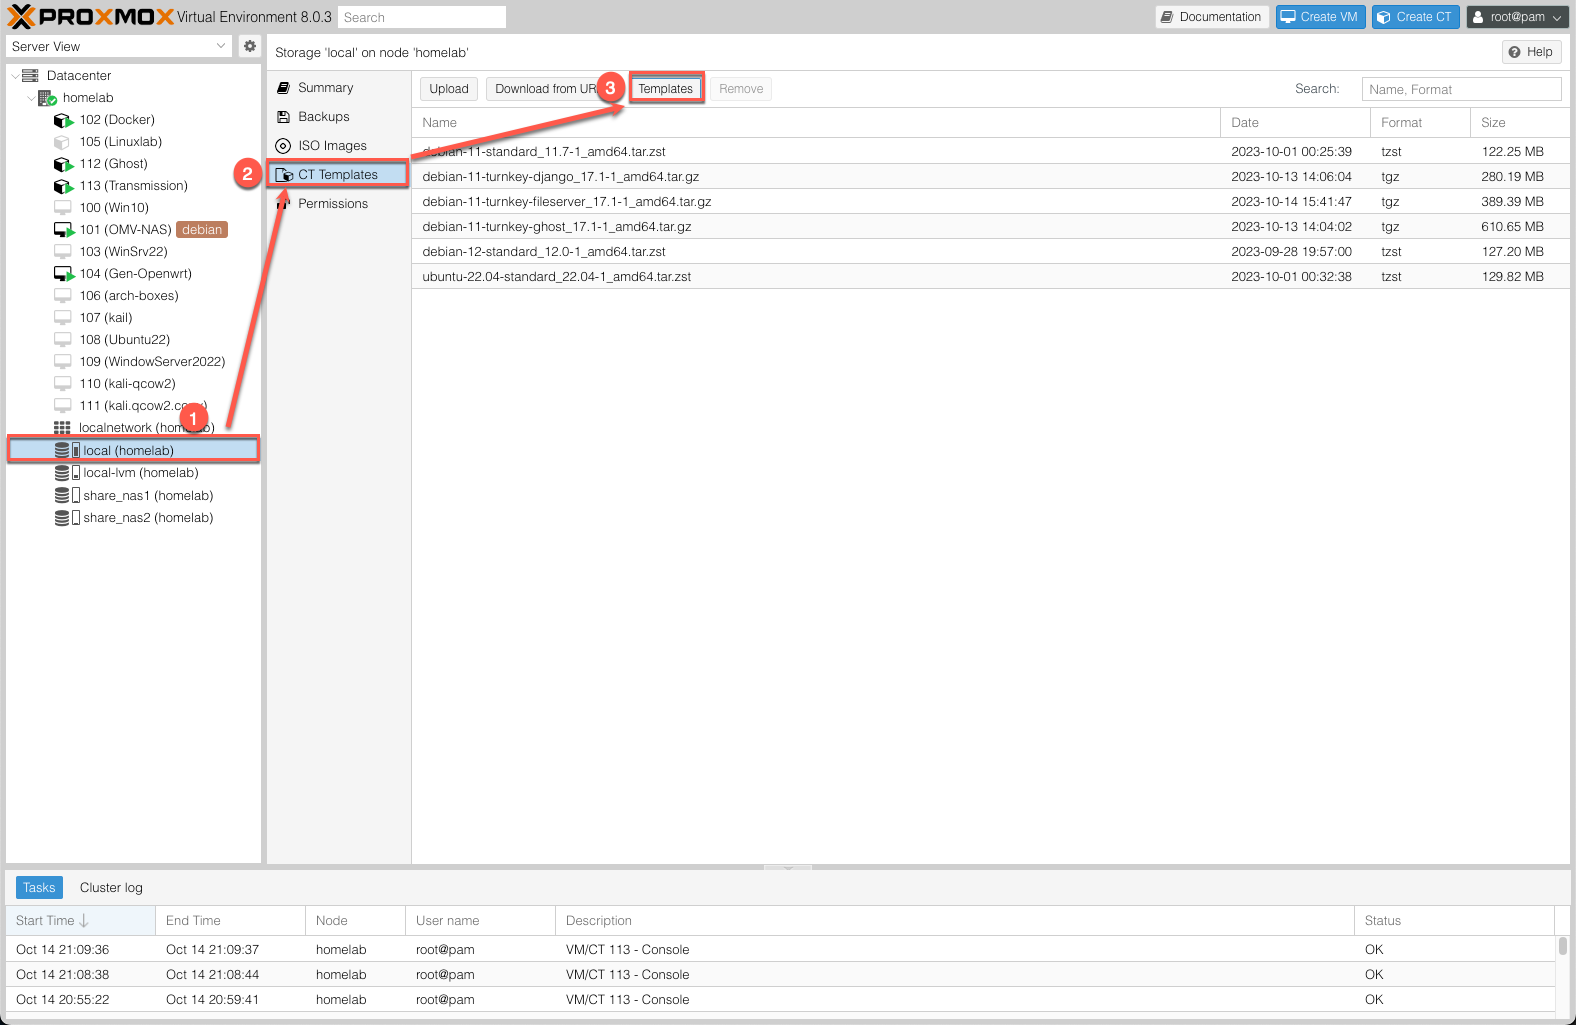Select the Datacenter server icon

(x=30, y=75)
